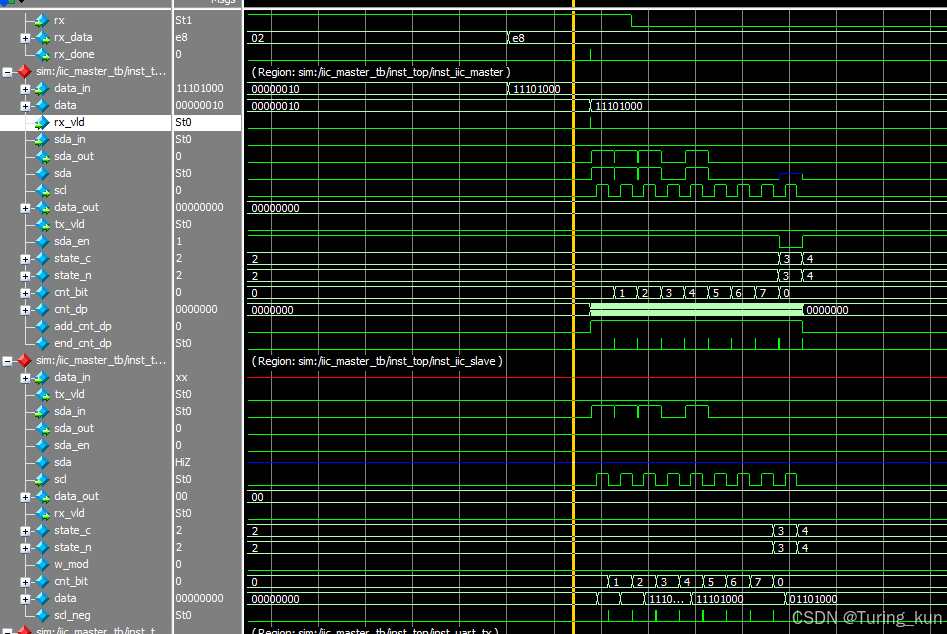The height and width of the screenshot is (634, 947).
Task: Click the rx_done signal icon
Action: (42, 54)
